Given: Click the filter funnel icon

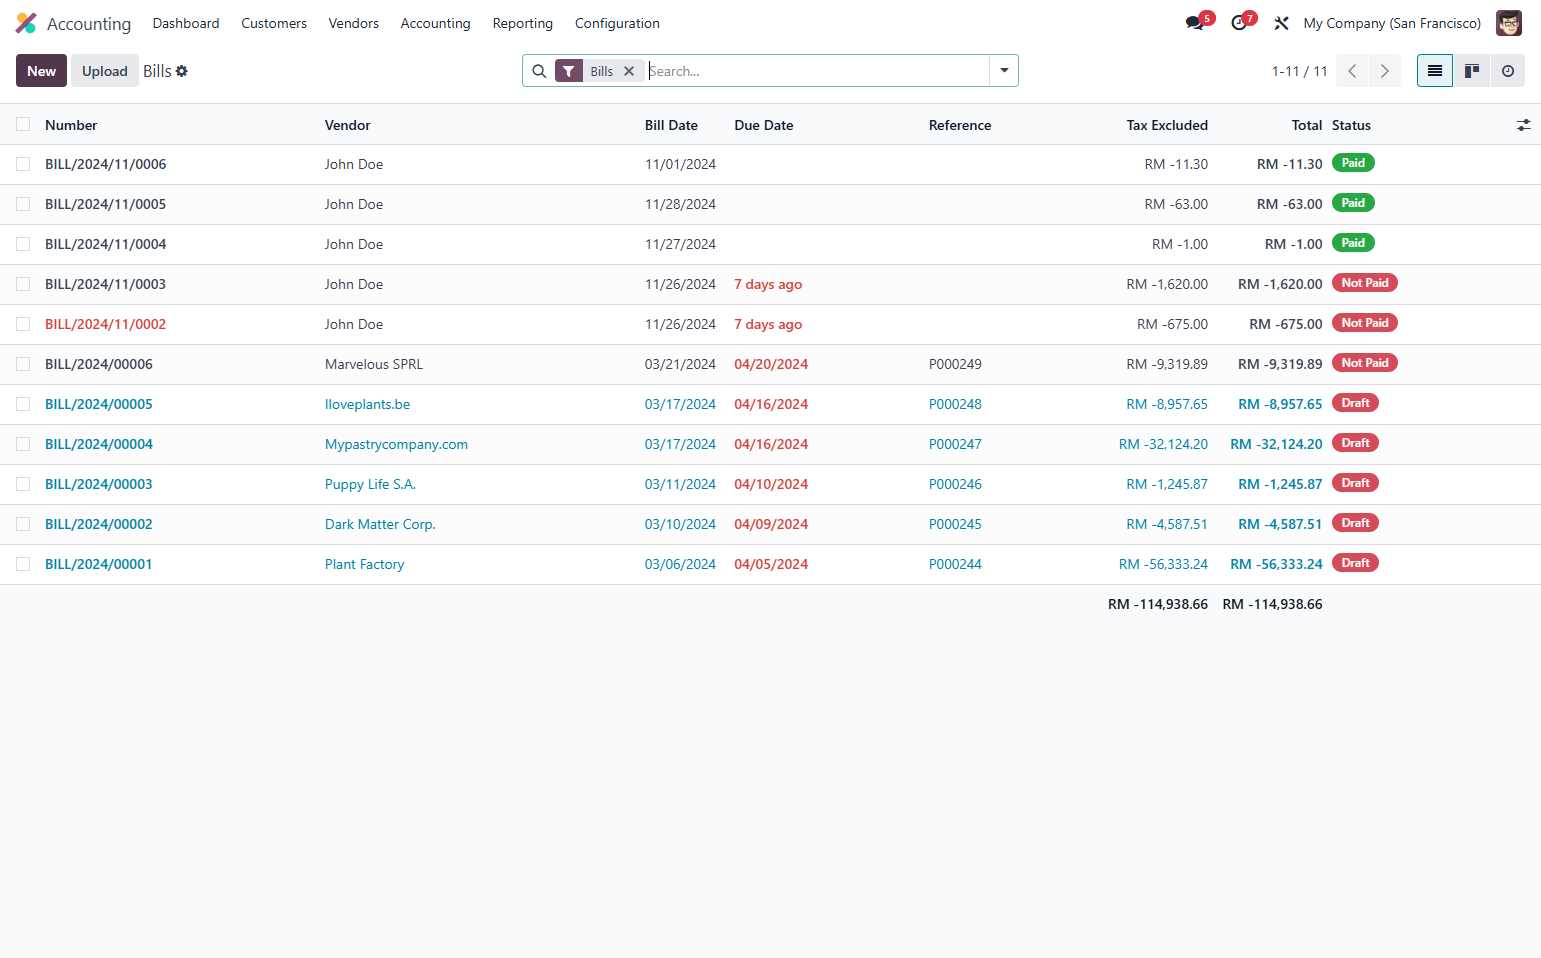Looking at the screenshot, I should [x=569, y=71].
